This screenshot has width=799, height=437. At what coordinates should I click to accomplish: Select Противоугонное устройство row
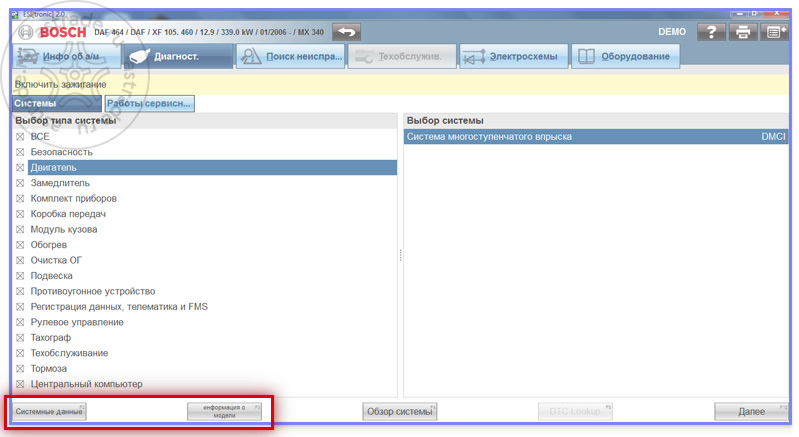click(212, 291)
